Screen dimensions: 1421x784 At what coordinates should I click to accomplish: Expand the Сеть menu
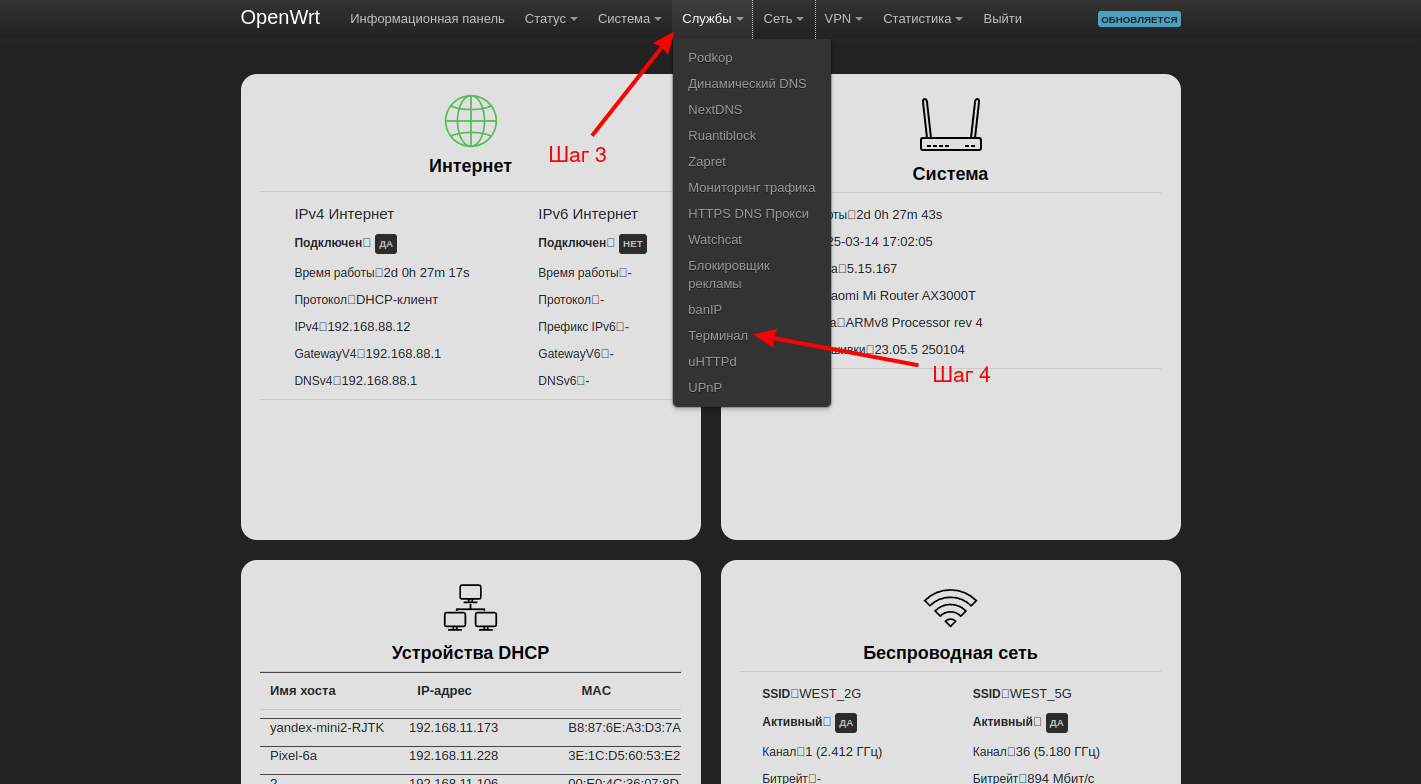(x=784, y=18)
